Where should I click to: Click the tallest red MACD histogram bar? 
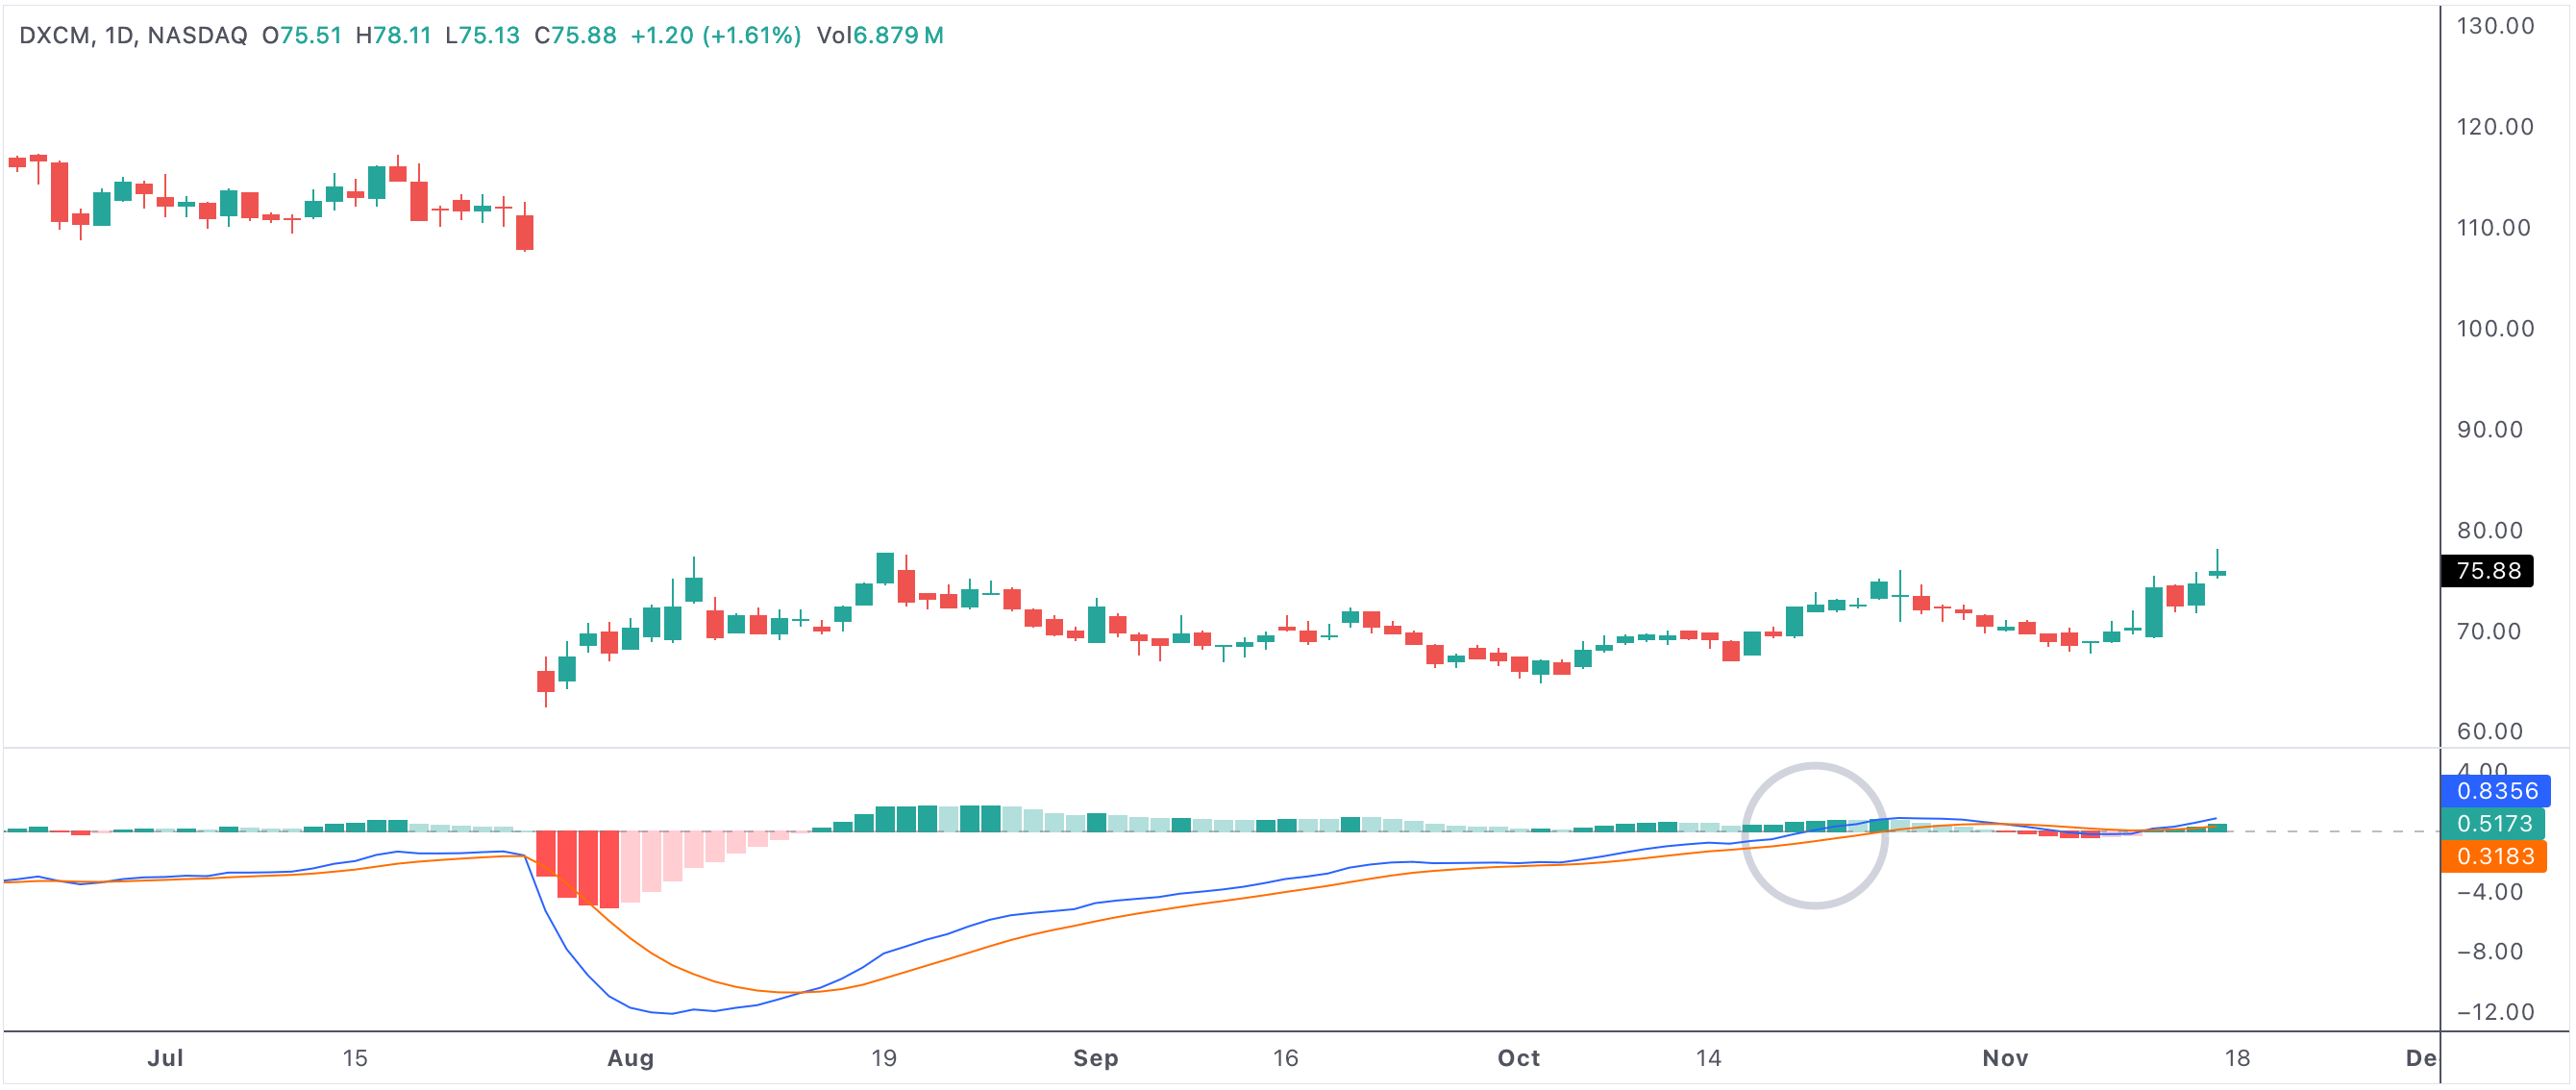pyautogui.click(x=609, y=869)
